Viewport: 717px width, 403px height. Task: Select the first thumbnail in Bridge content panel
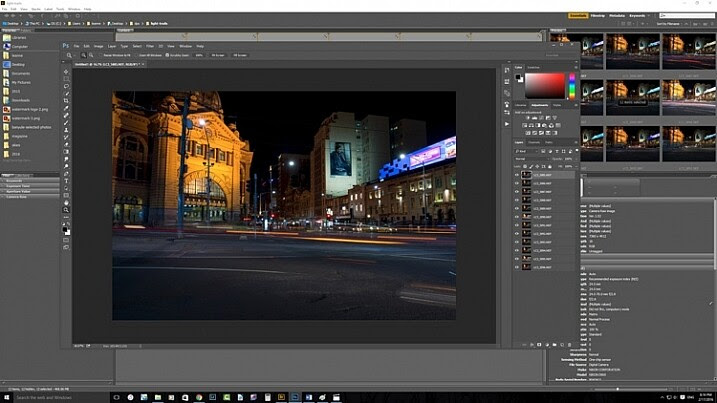pyautogui.click(x=578, y=51)
